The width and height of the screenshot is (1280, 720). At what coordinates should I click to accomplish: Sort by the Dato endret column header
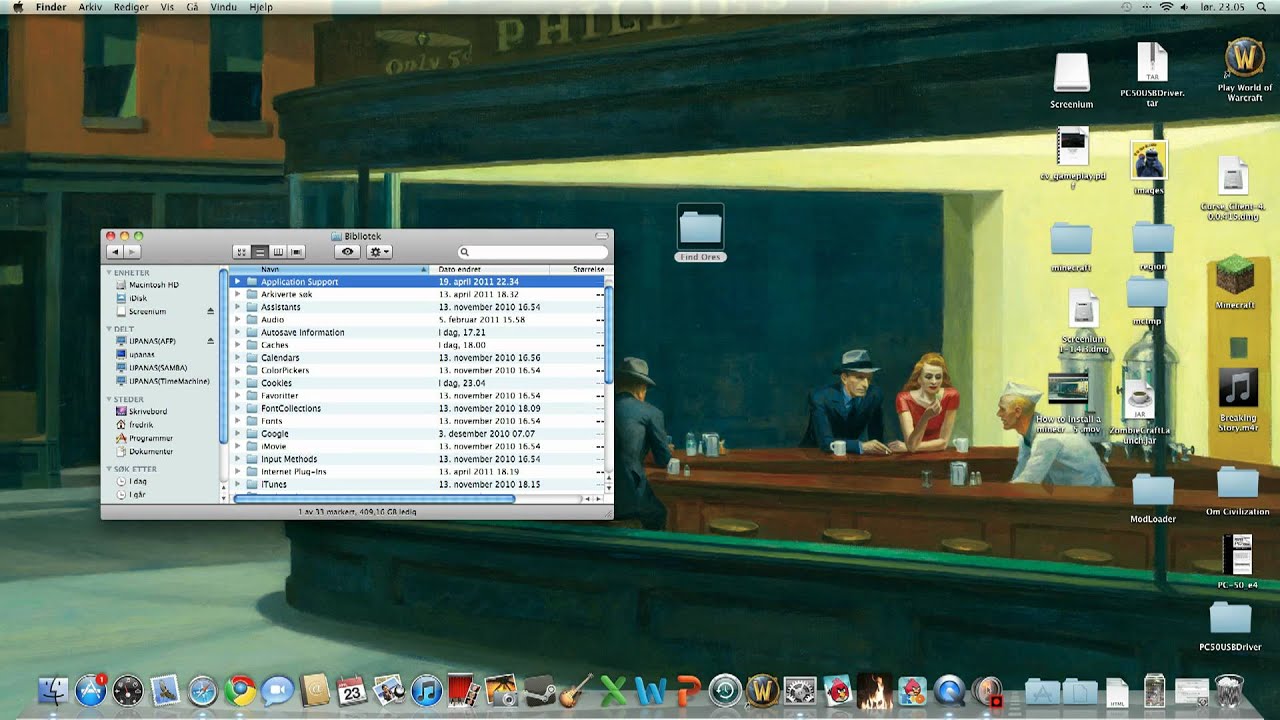point(490,269)
